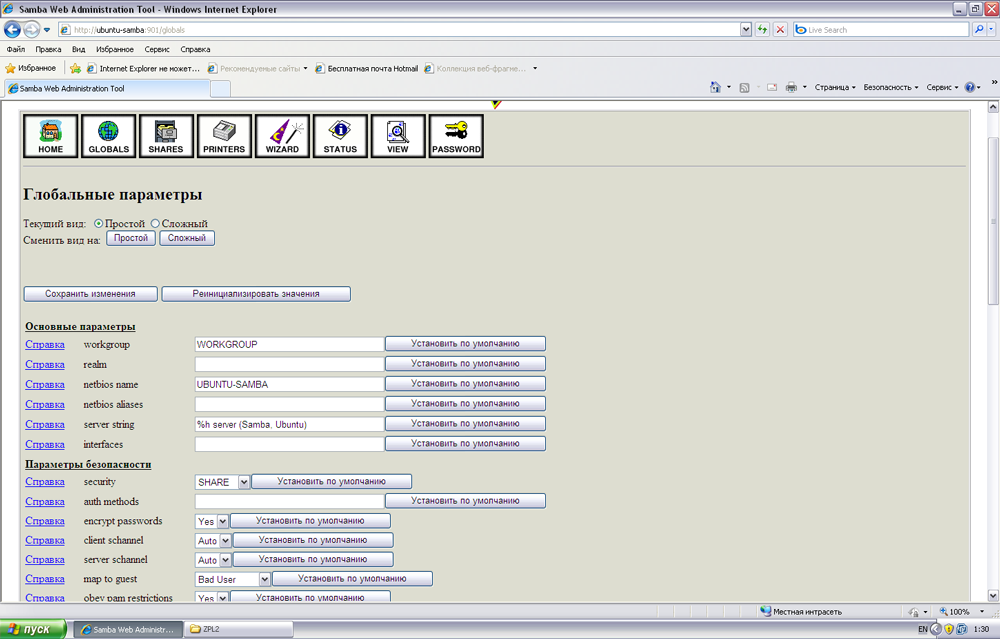Select the Простой radio button

click(99, 223)
